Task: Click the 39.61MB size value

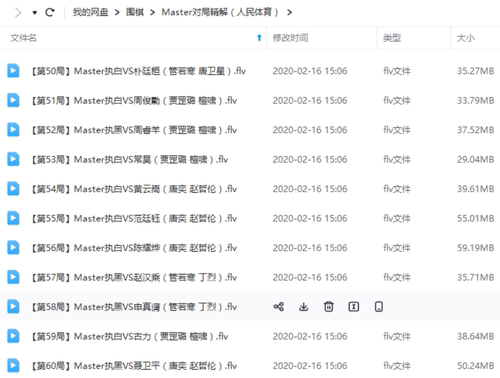Action: pyautogui.click(x=475, y=189)
